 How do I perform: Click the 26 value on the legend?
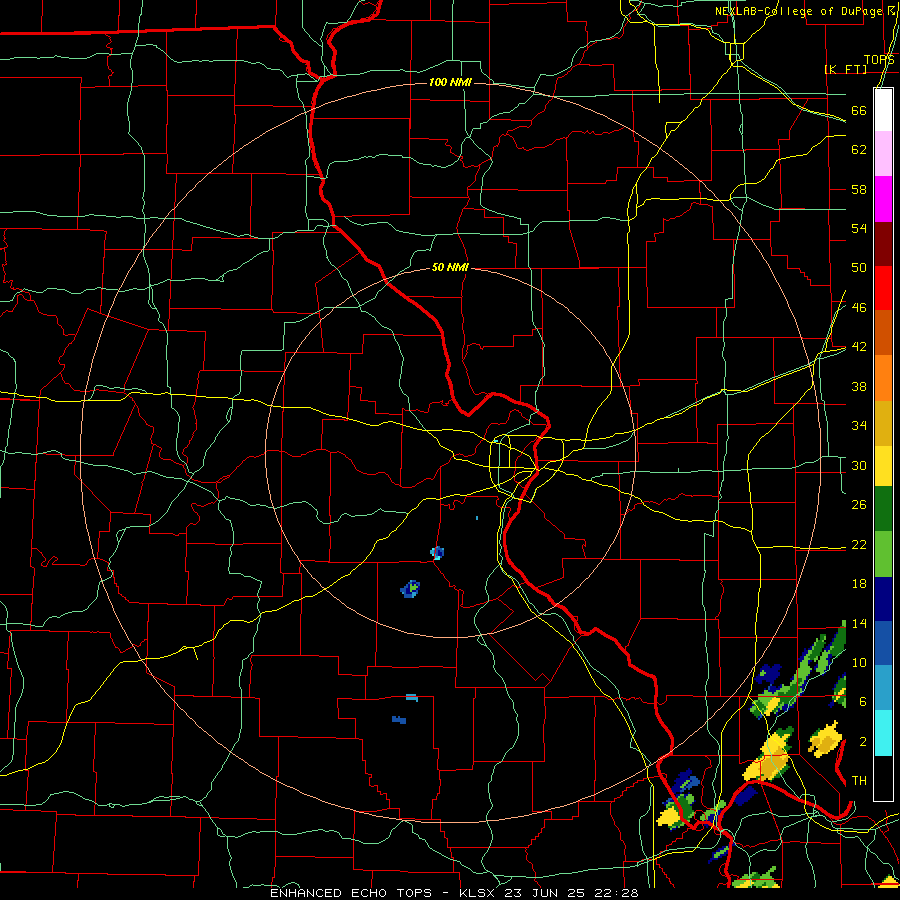click(859, 505)
